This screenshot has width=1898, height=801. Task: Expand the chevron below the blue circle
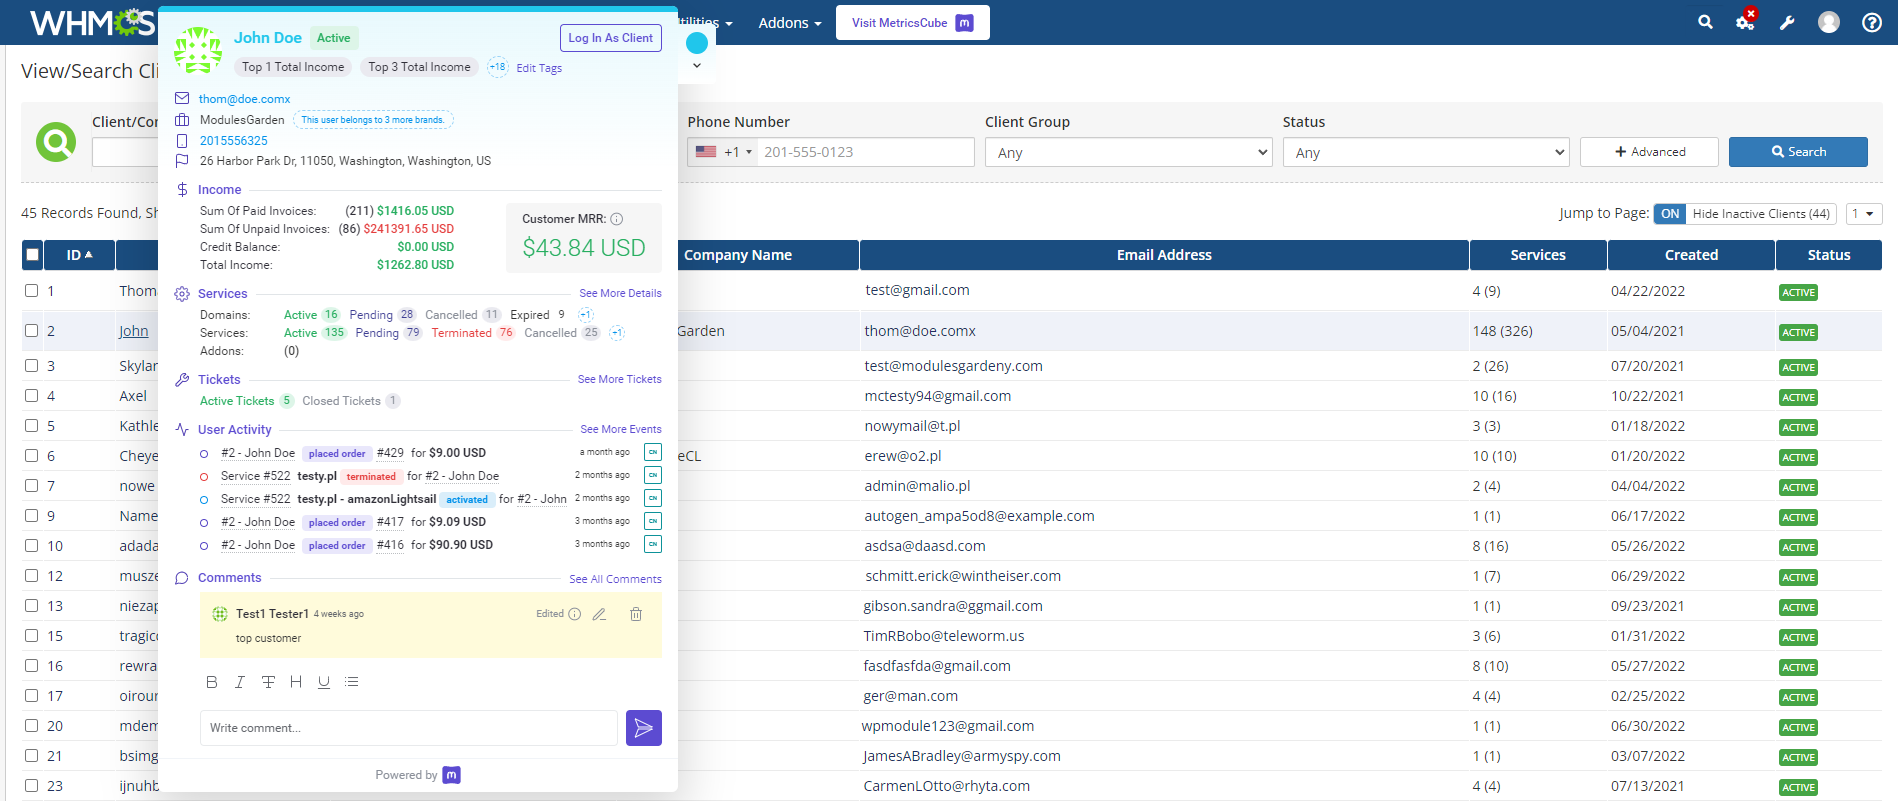[x=697, y=66]
